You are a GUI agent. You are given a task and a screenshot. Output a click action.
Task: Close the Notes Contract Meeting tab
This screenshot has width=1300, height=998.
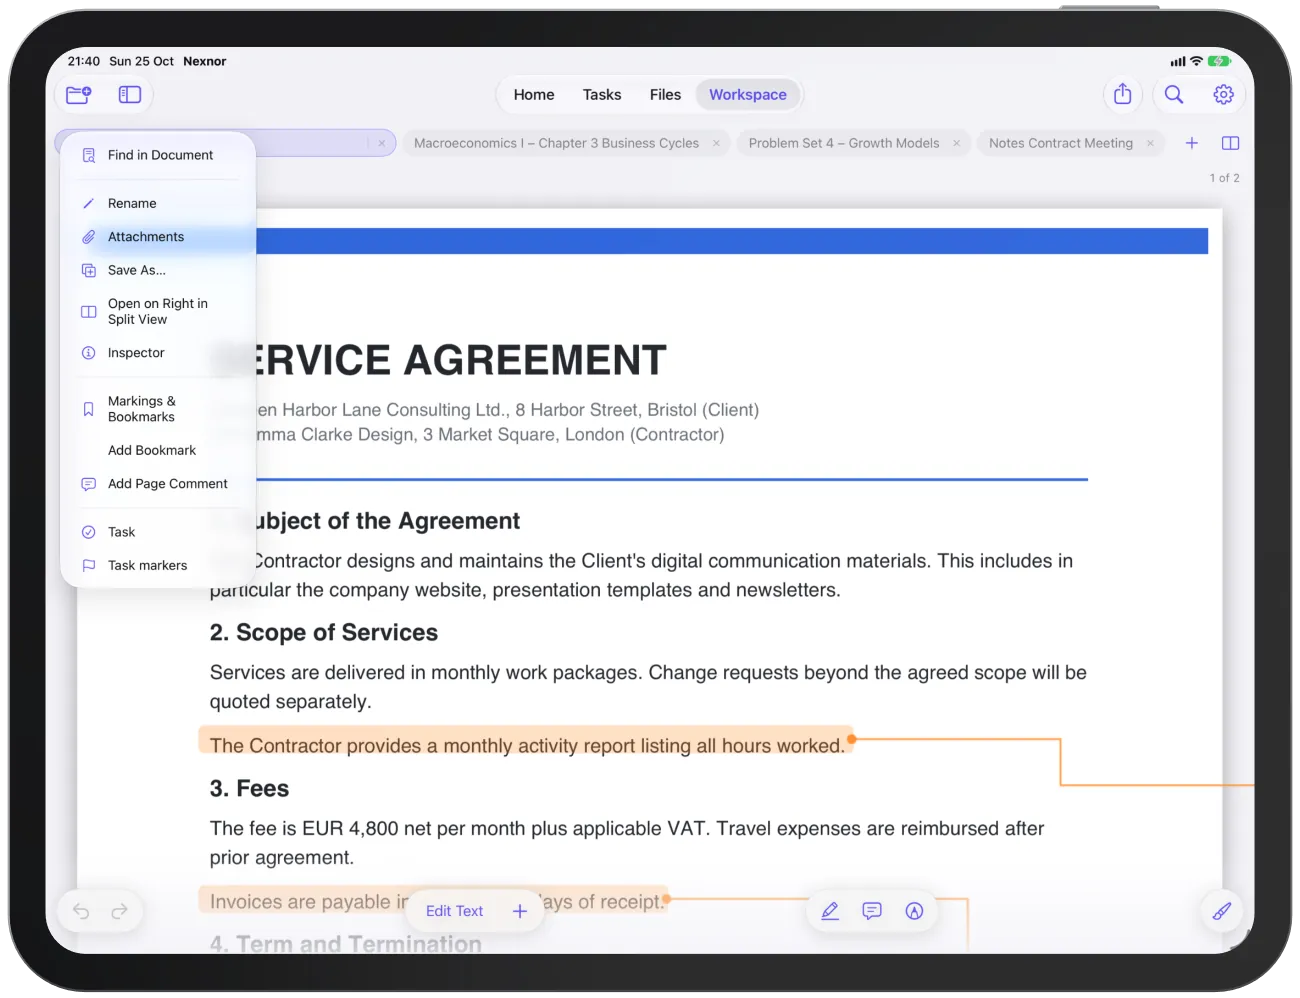pyautogui.click(x=1150, y=143)
